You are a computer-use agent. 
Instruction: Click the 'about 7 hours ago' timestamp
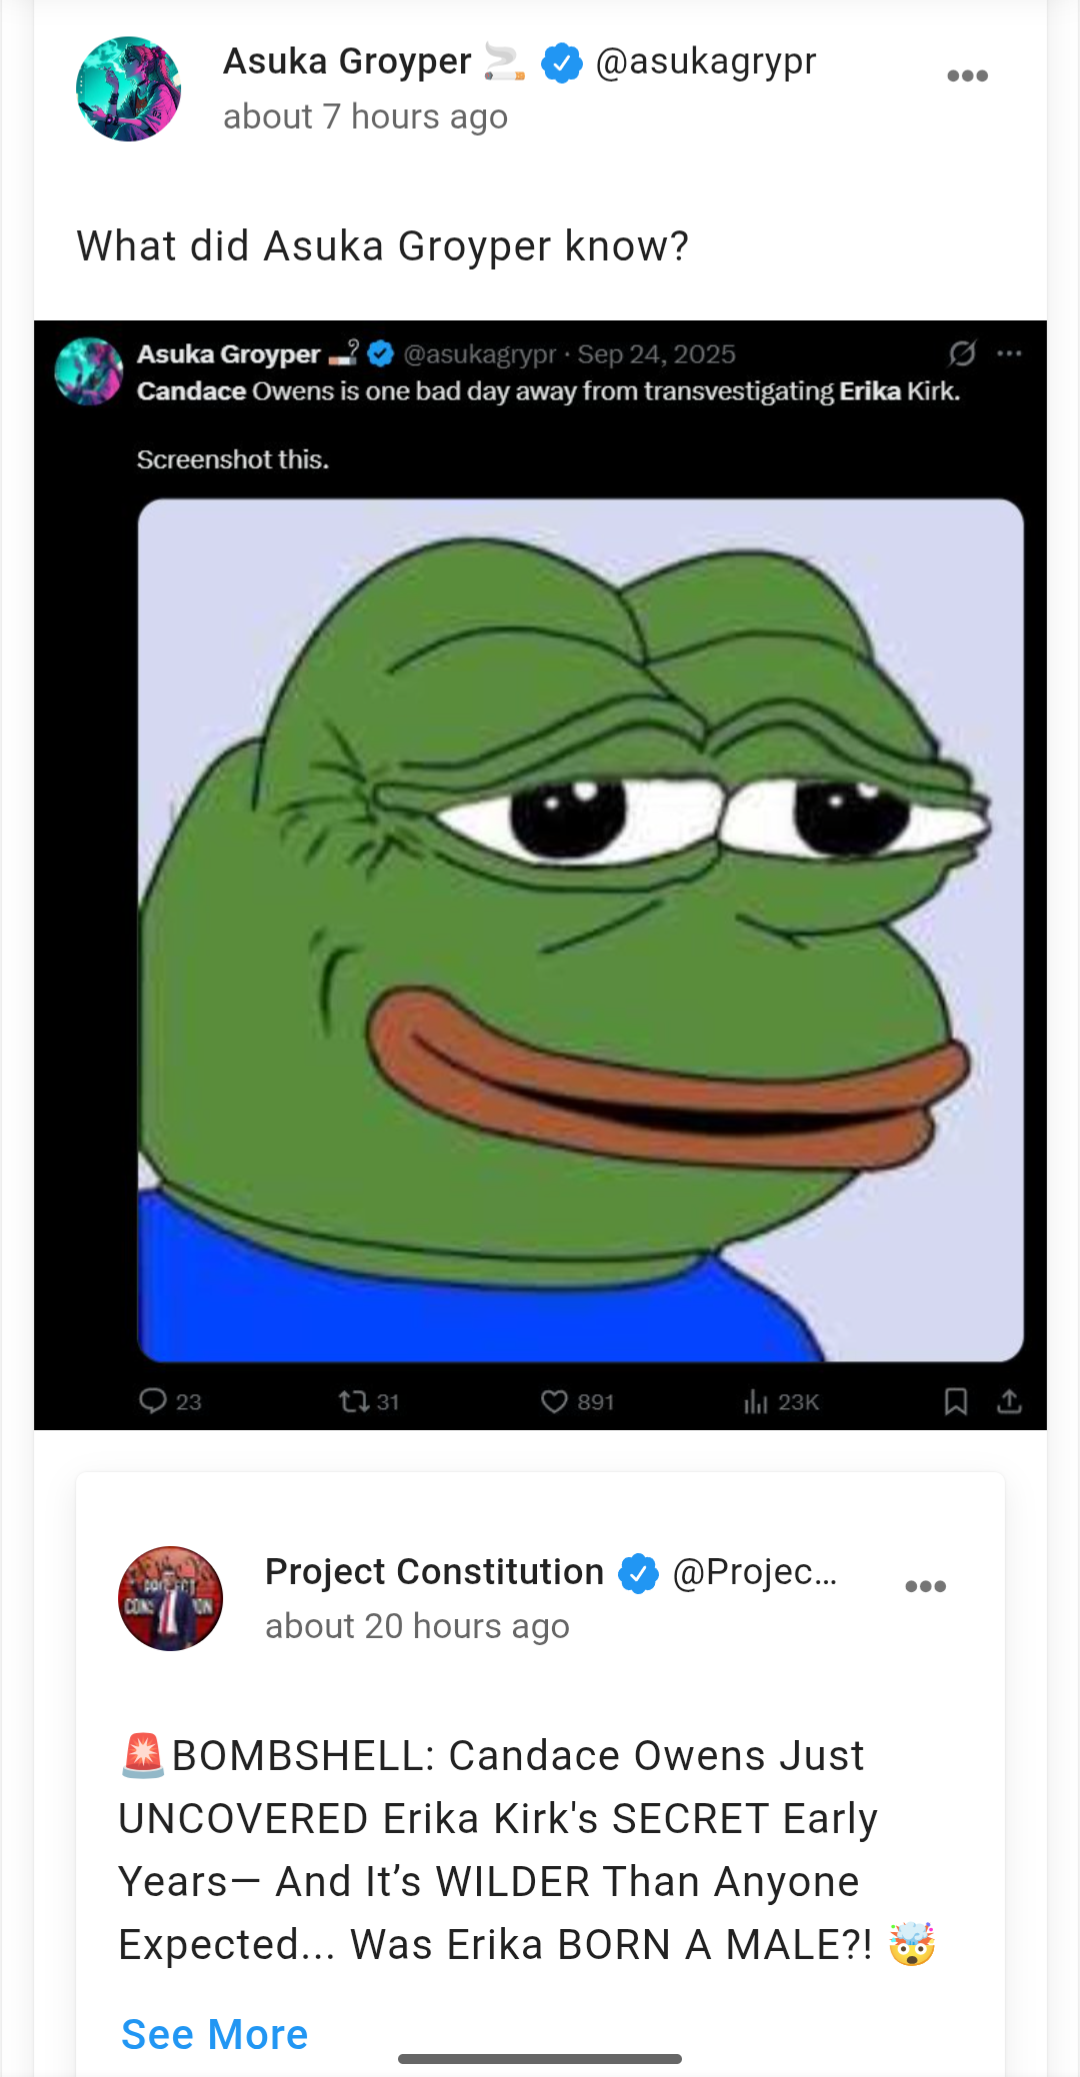pos(366,117)
